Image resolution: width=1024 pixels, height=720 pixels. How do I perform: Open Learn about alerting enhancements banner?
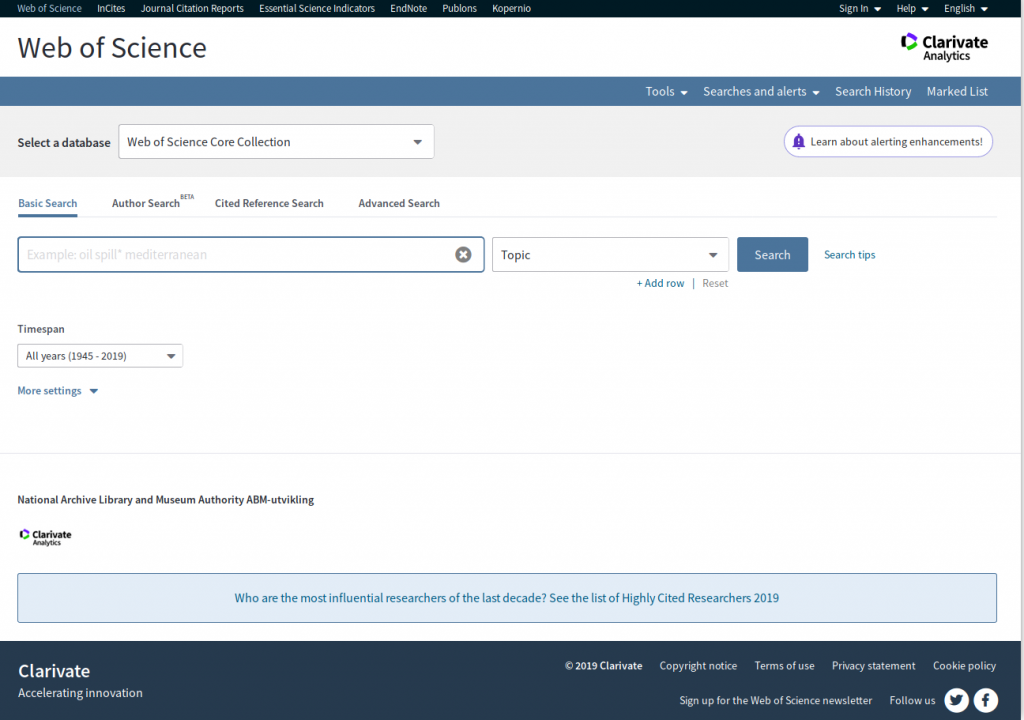pyautogui.click(x=888, y=142)
